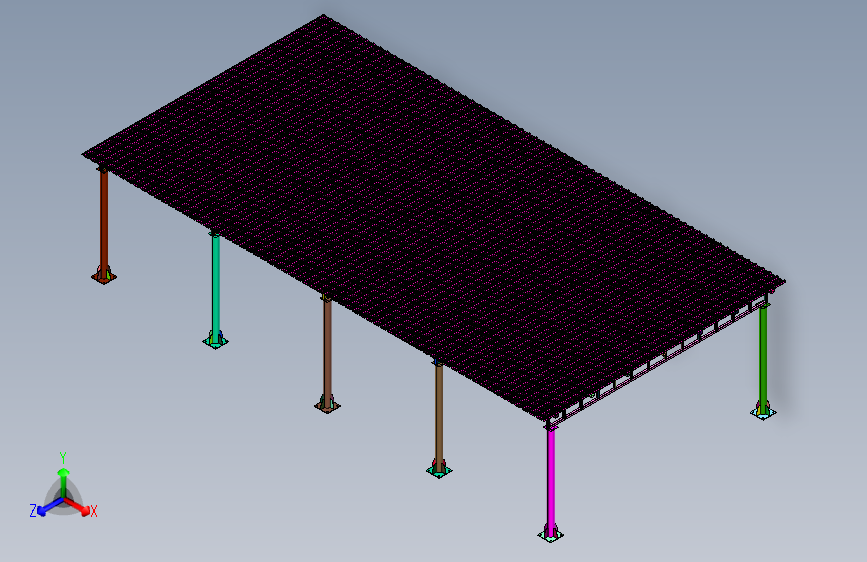
Task: Select the green column at far corner
Action: coord(763,356)
